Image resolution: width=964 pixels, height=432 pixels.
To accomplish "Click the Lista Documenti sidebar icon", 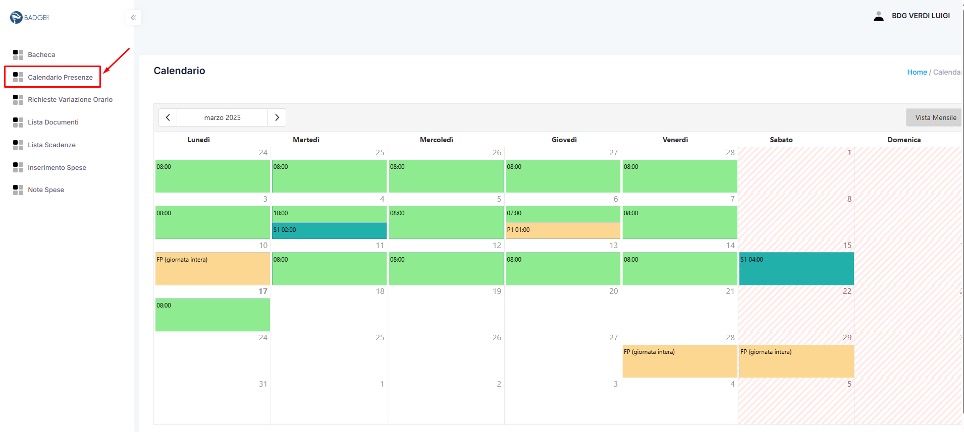I will 16,122.
